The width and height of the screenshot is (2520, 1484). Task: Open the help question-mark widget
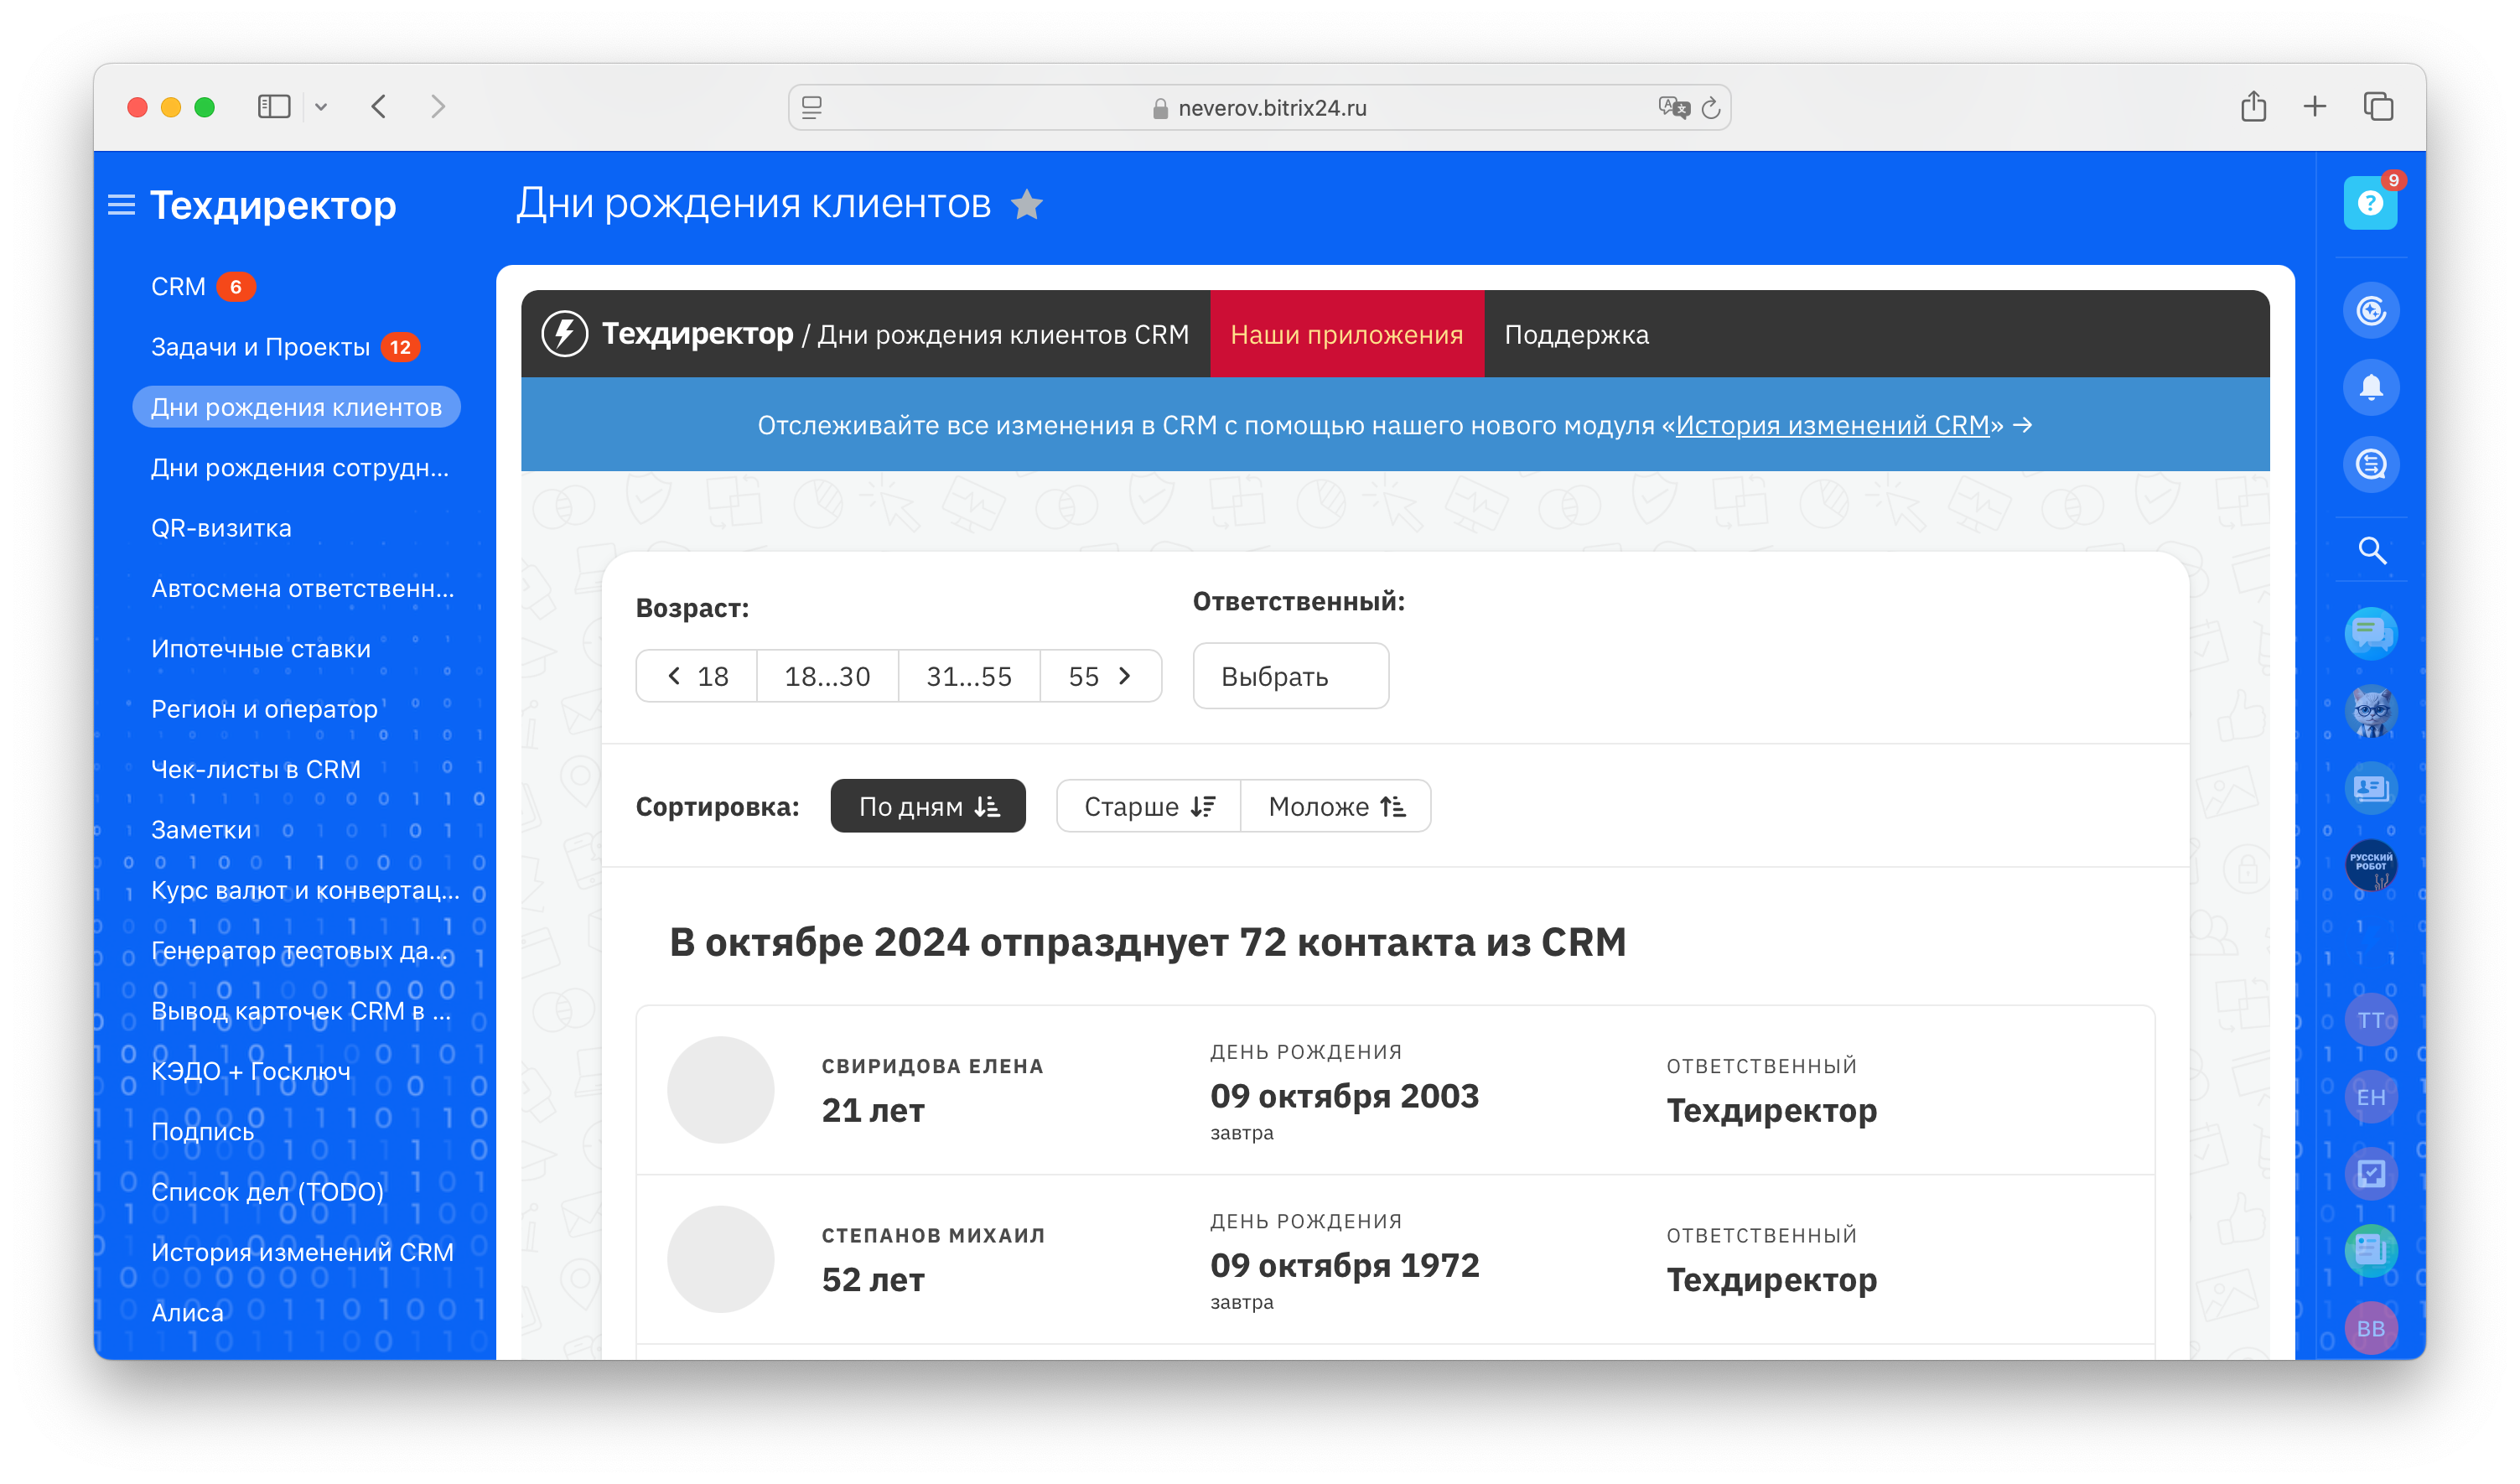tap(2369, 204)
